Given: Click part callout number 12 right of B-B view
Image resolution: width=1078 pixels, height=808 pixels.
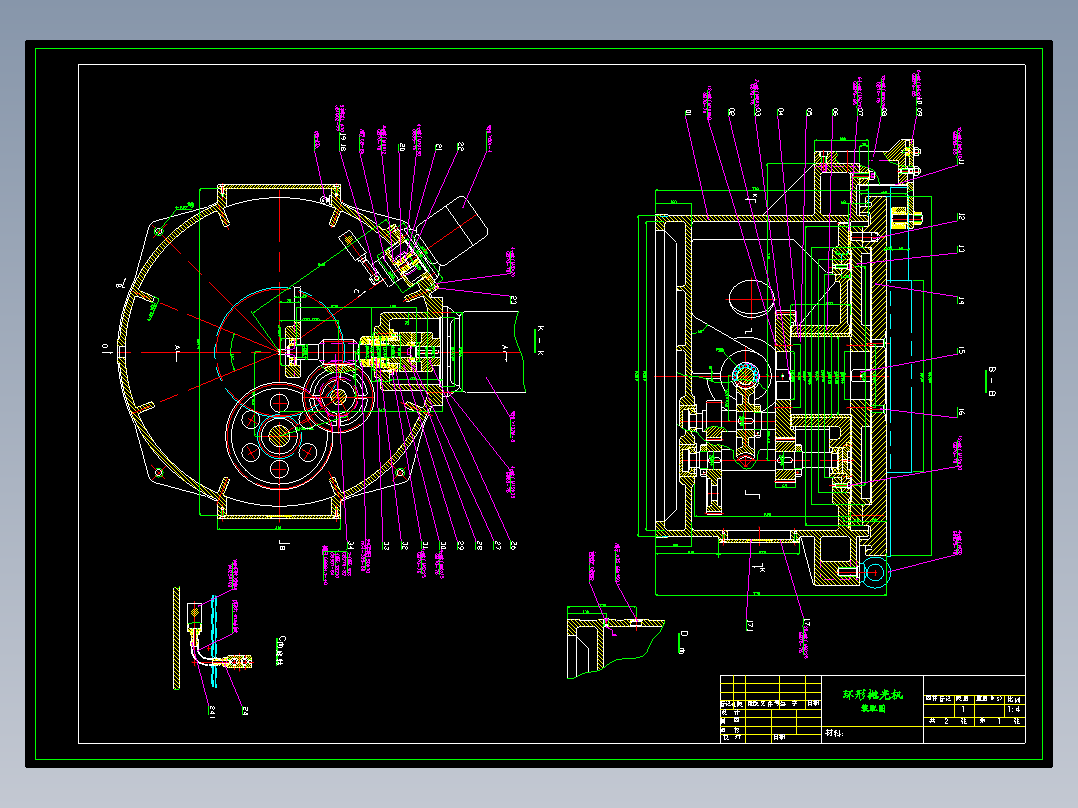Looking at the screenshot, I should (961, 217).
